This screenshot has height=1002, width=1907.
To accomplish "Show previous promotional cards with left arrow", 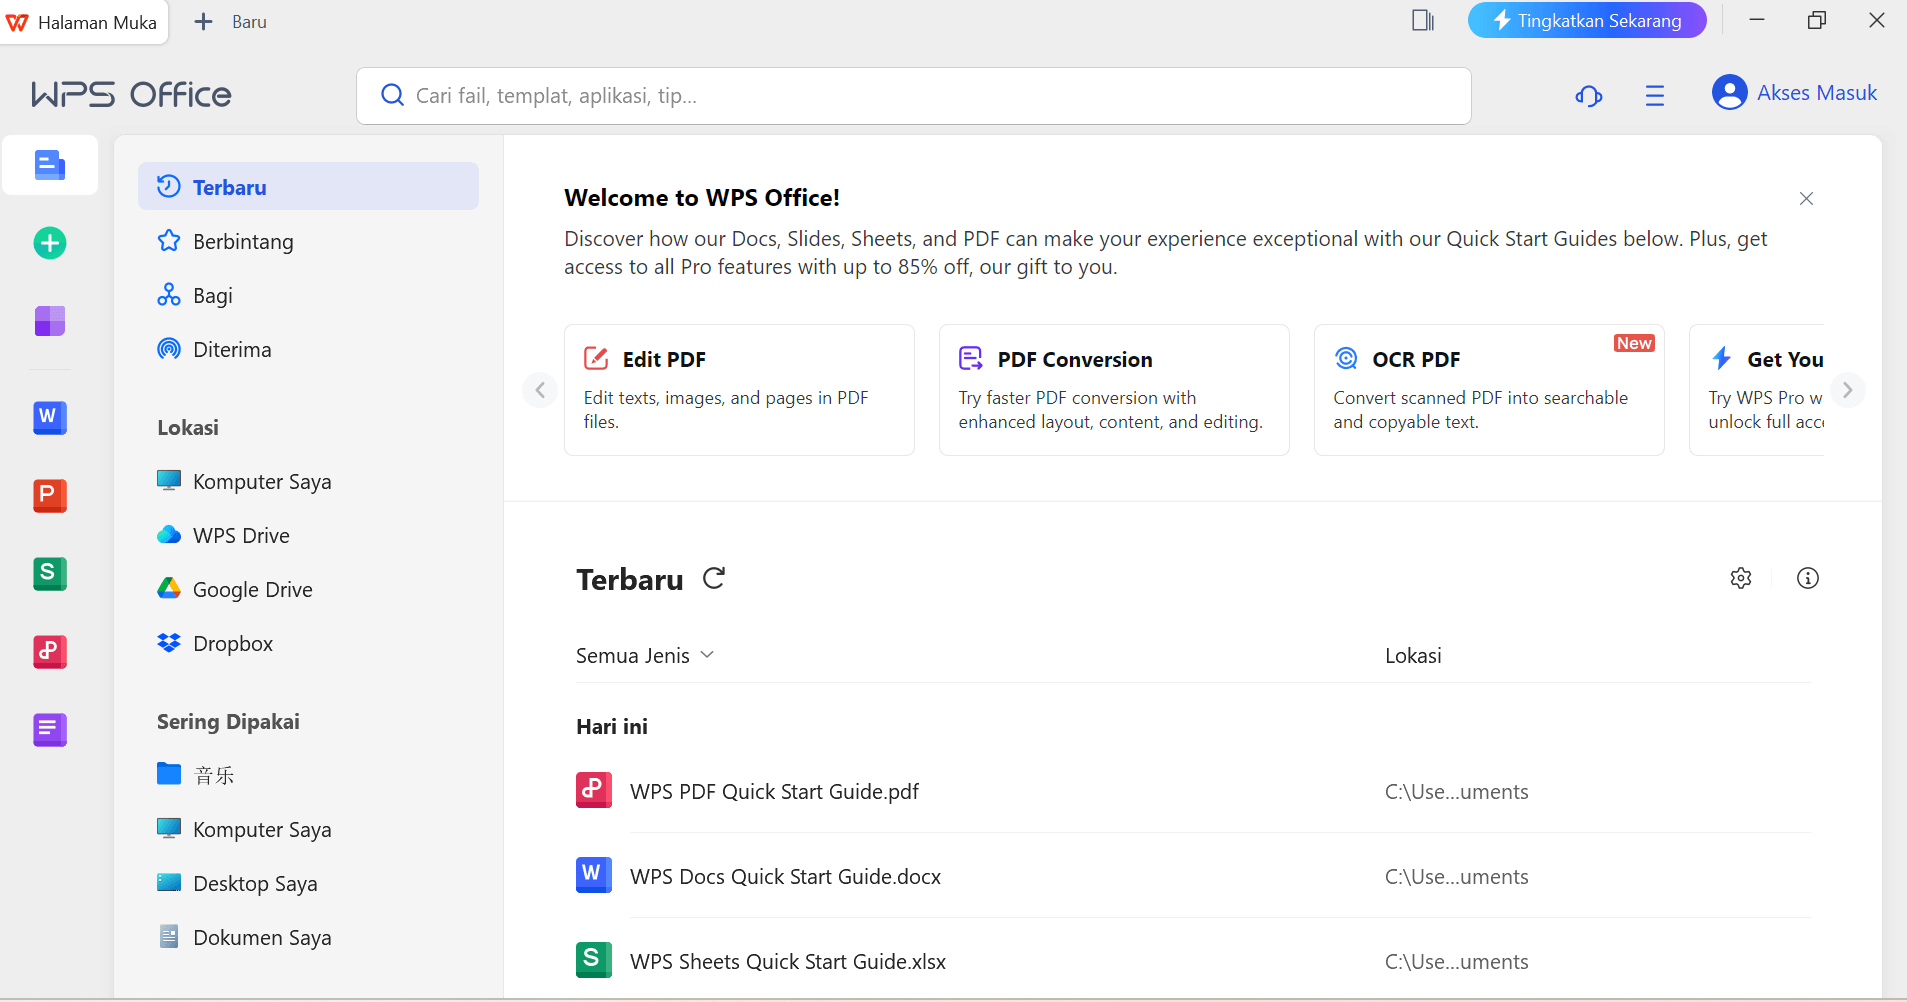I will point(539,390).
